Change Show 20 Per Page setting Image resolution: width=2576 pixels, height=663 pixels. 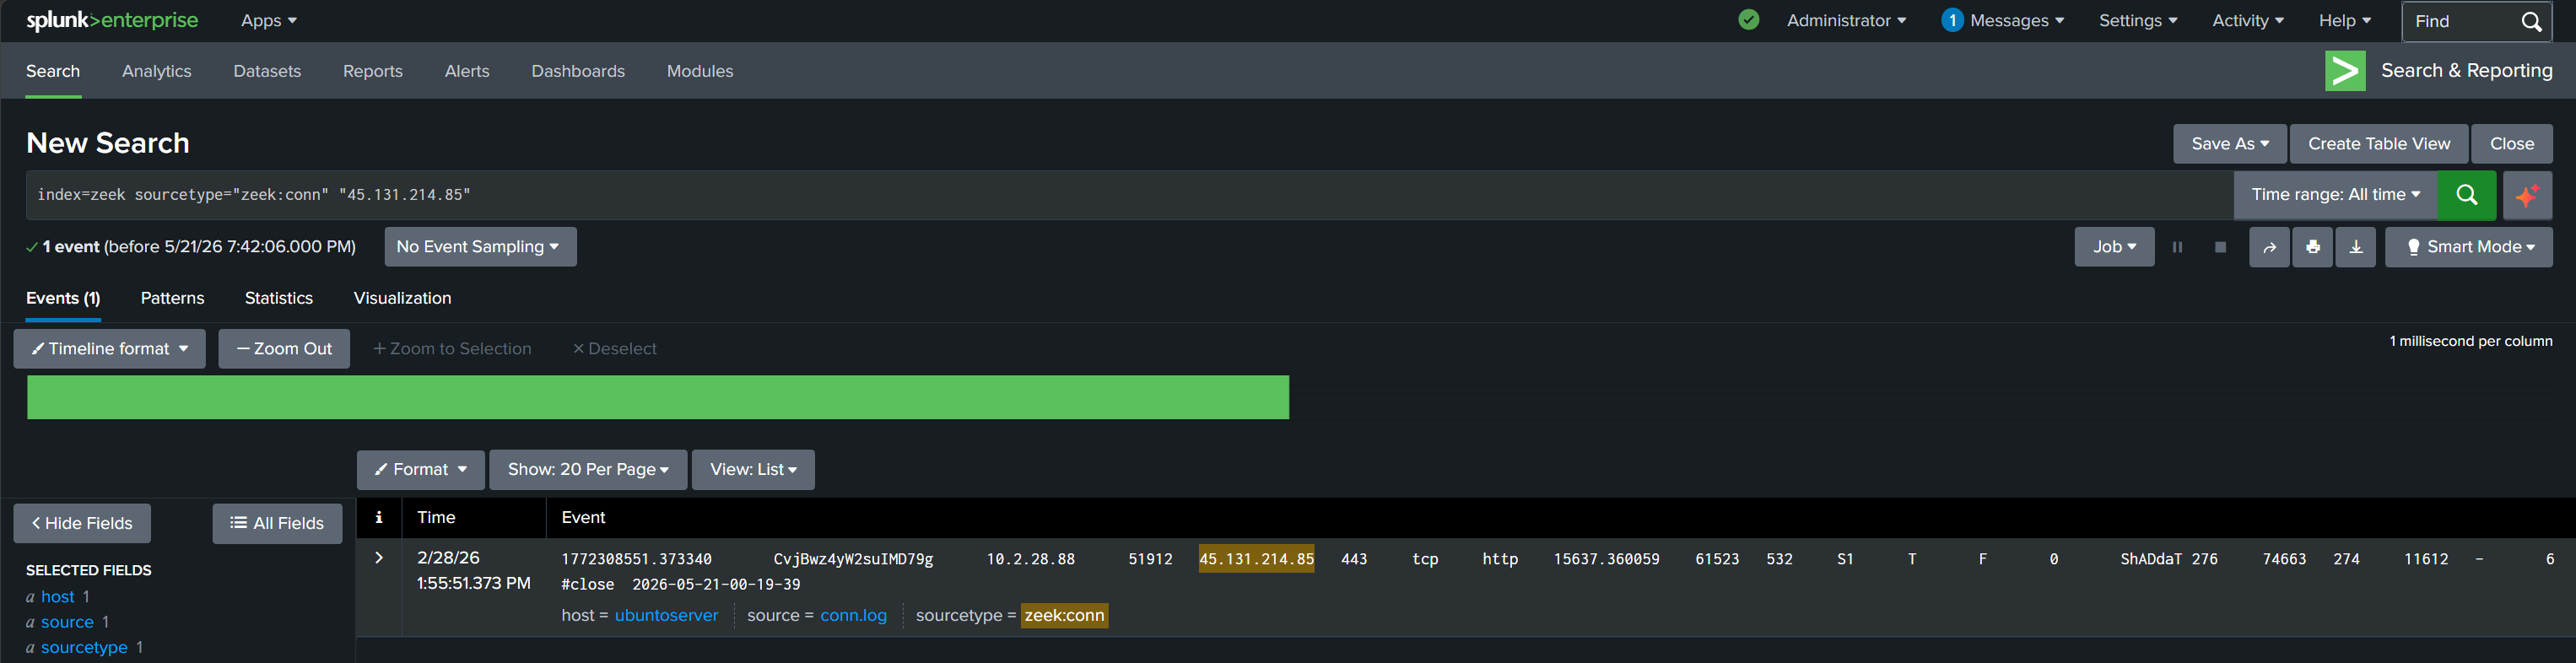588,470
